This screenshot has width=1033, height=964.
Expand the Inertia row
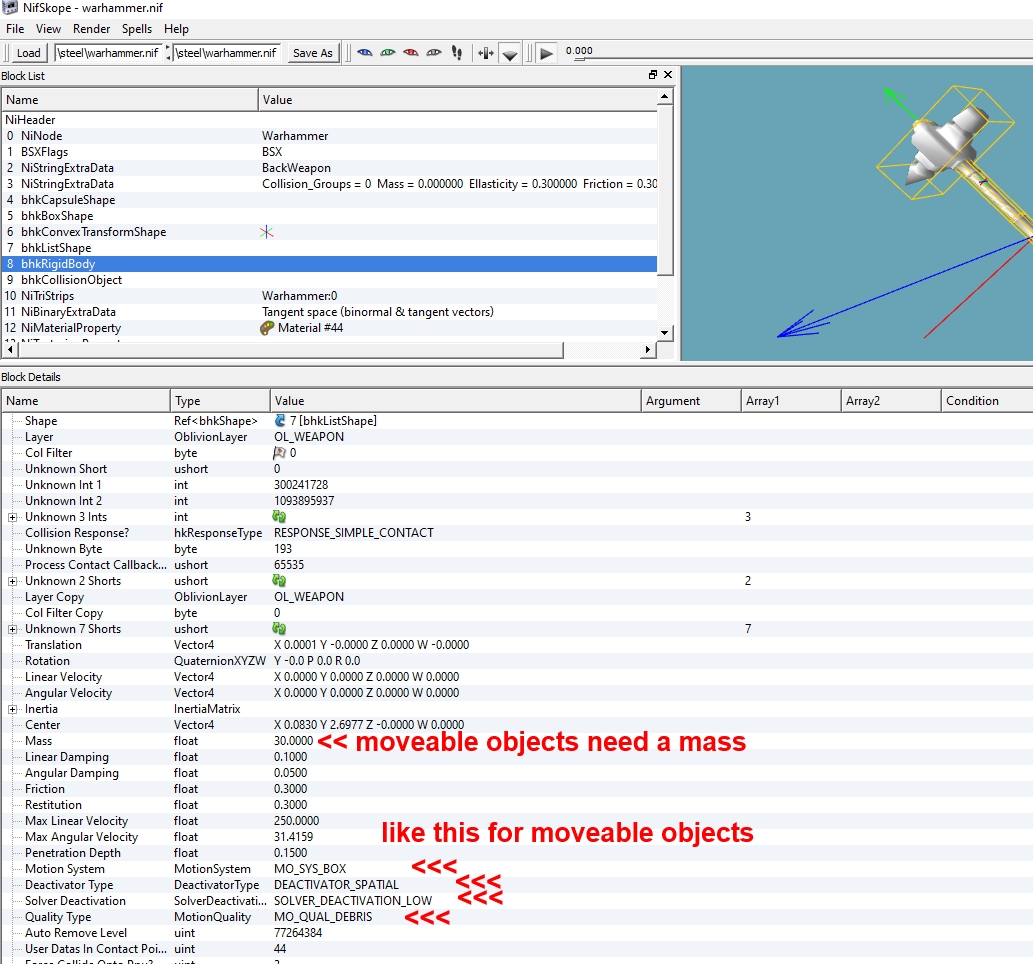13,709
